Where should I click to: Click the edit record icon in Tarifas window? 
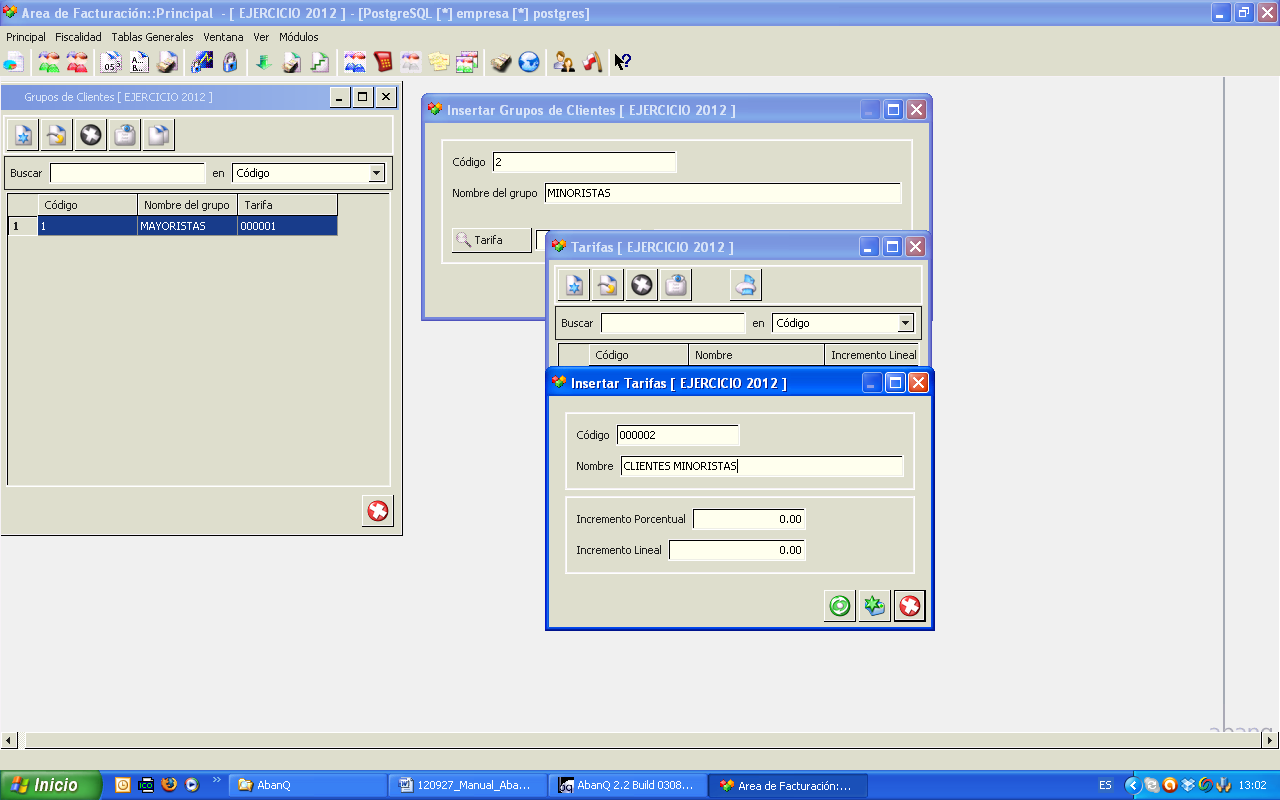click(608, 285)
